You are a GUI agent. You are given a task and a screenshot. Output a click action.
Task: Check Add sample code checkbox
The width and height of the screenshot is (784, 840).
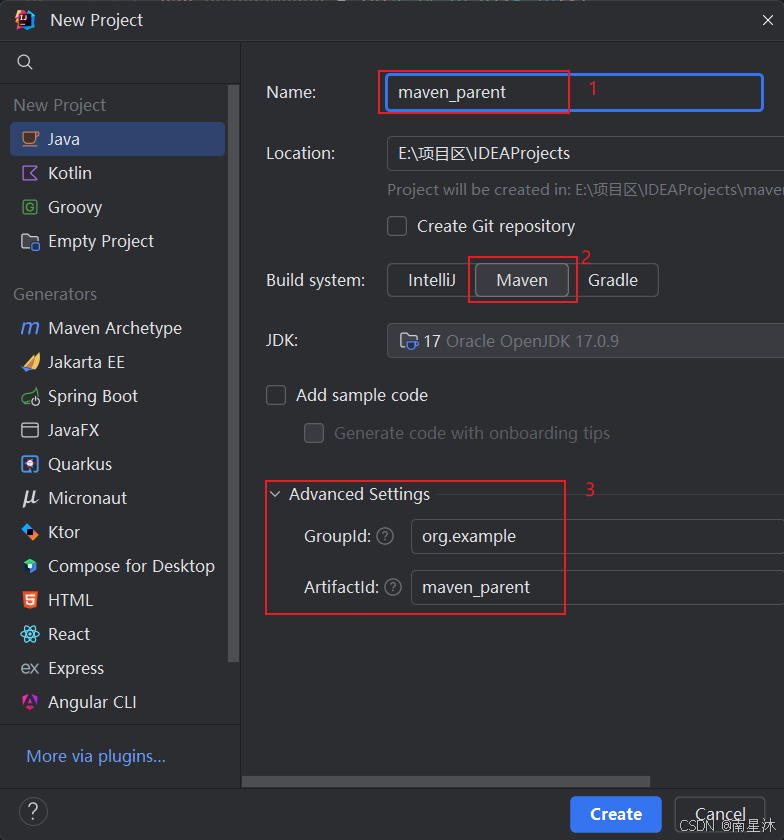tap(276, 395)
